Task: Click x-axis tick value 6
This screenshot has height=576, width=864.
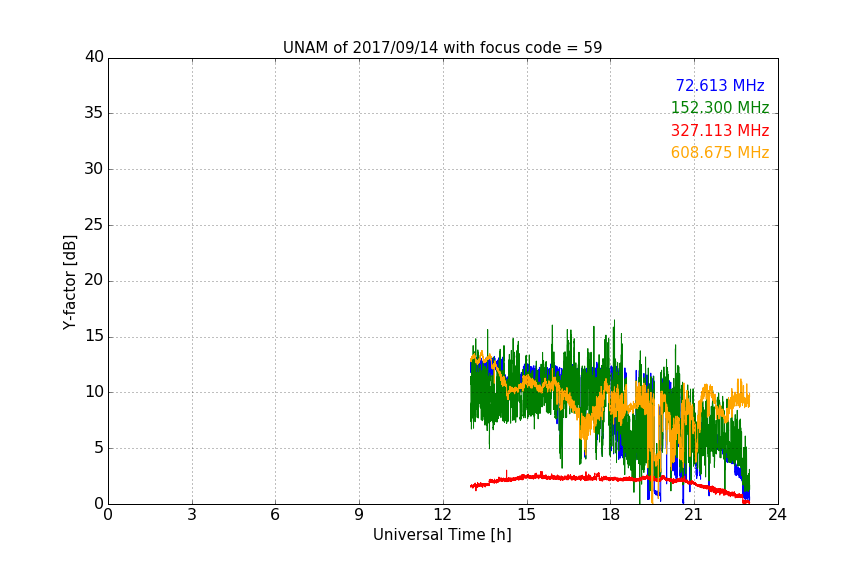Action: tap(275, 515)
